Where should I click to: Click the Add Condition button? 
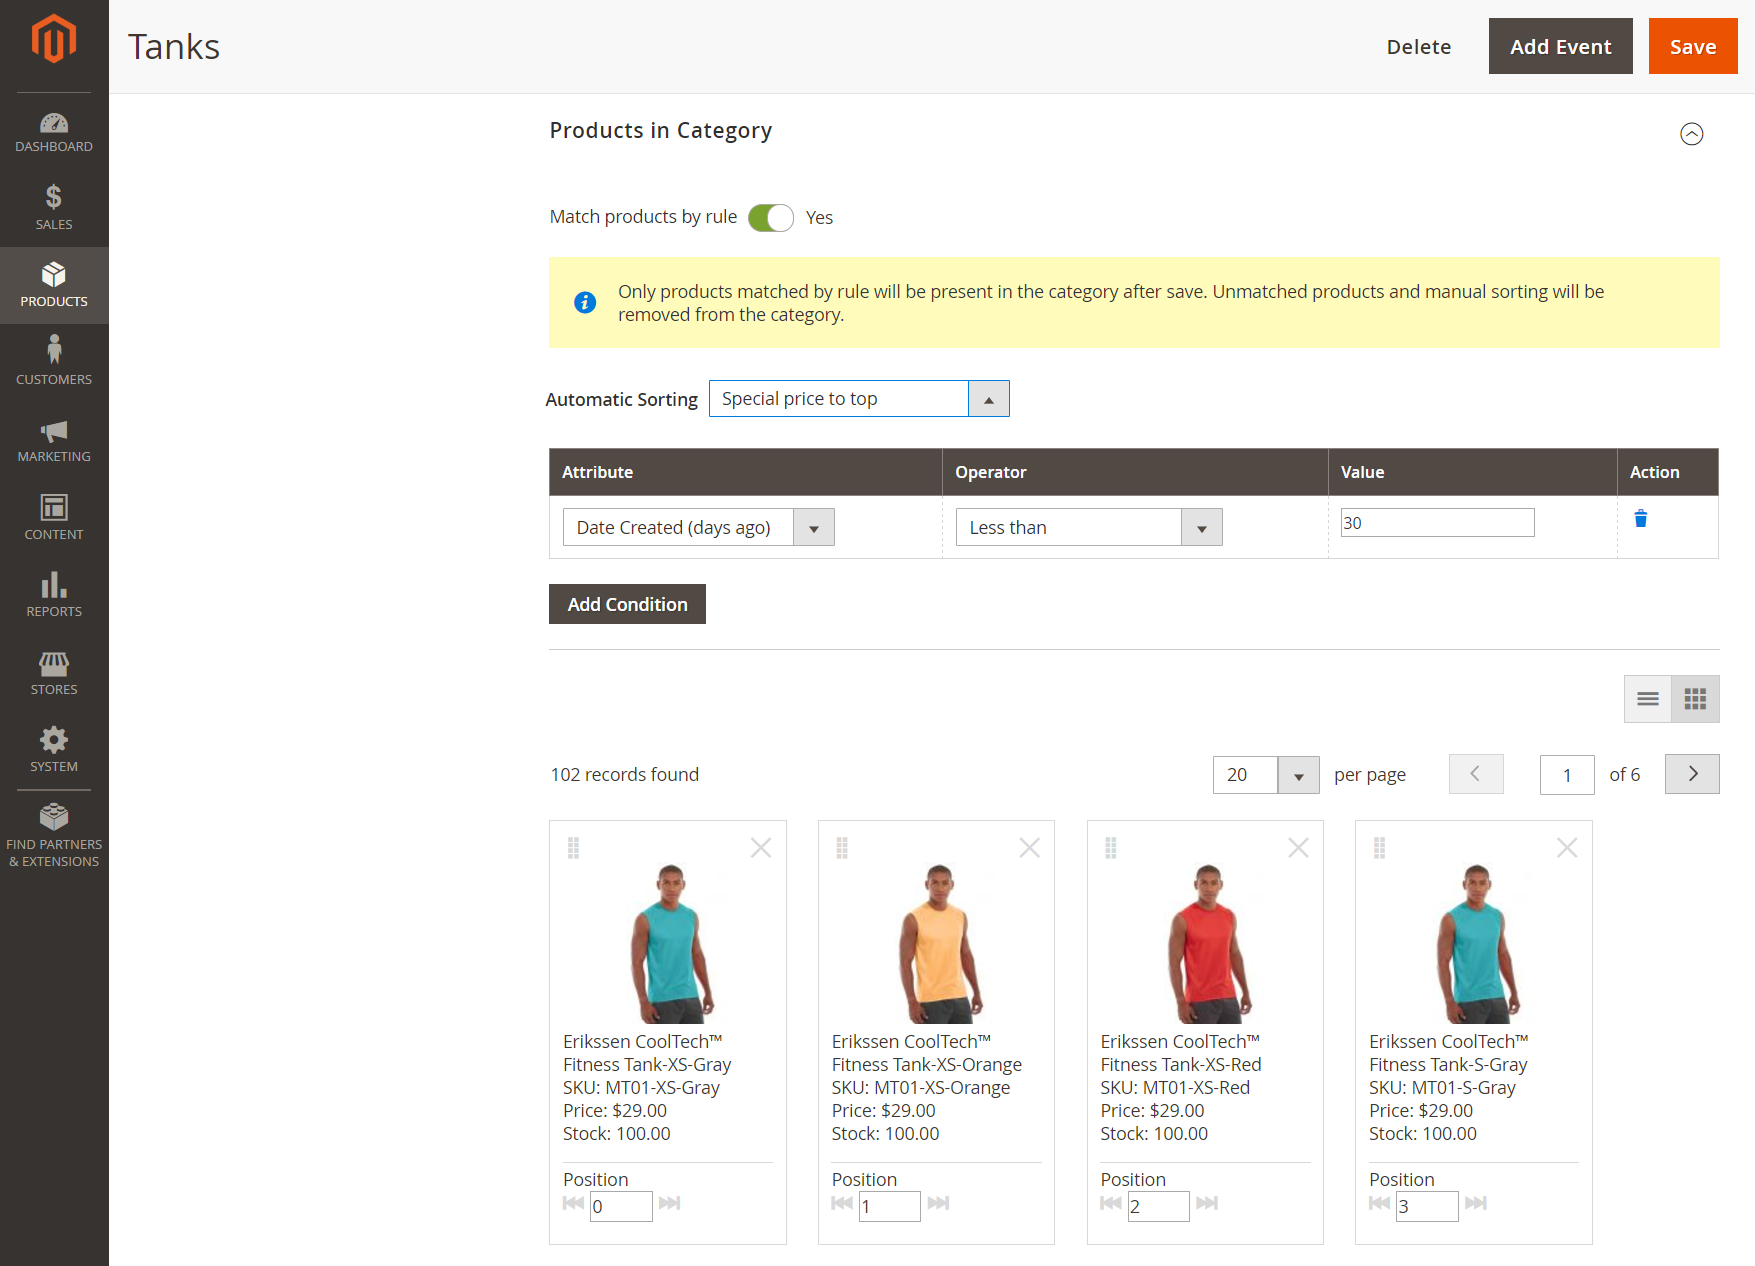click(627, 604)
